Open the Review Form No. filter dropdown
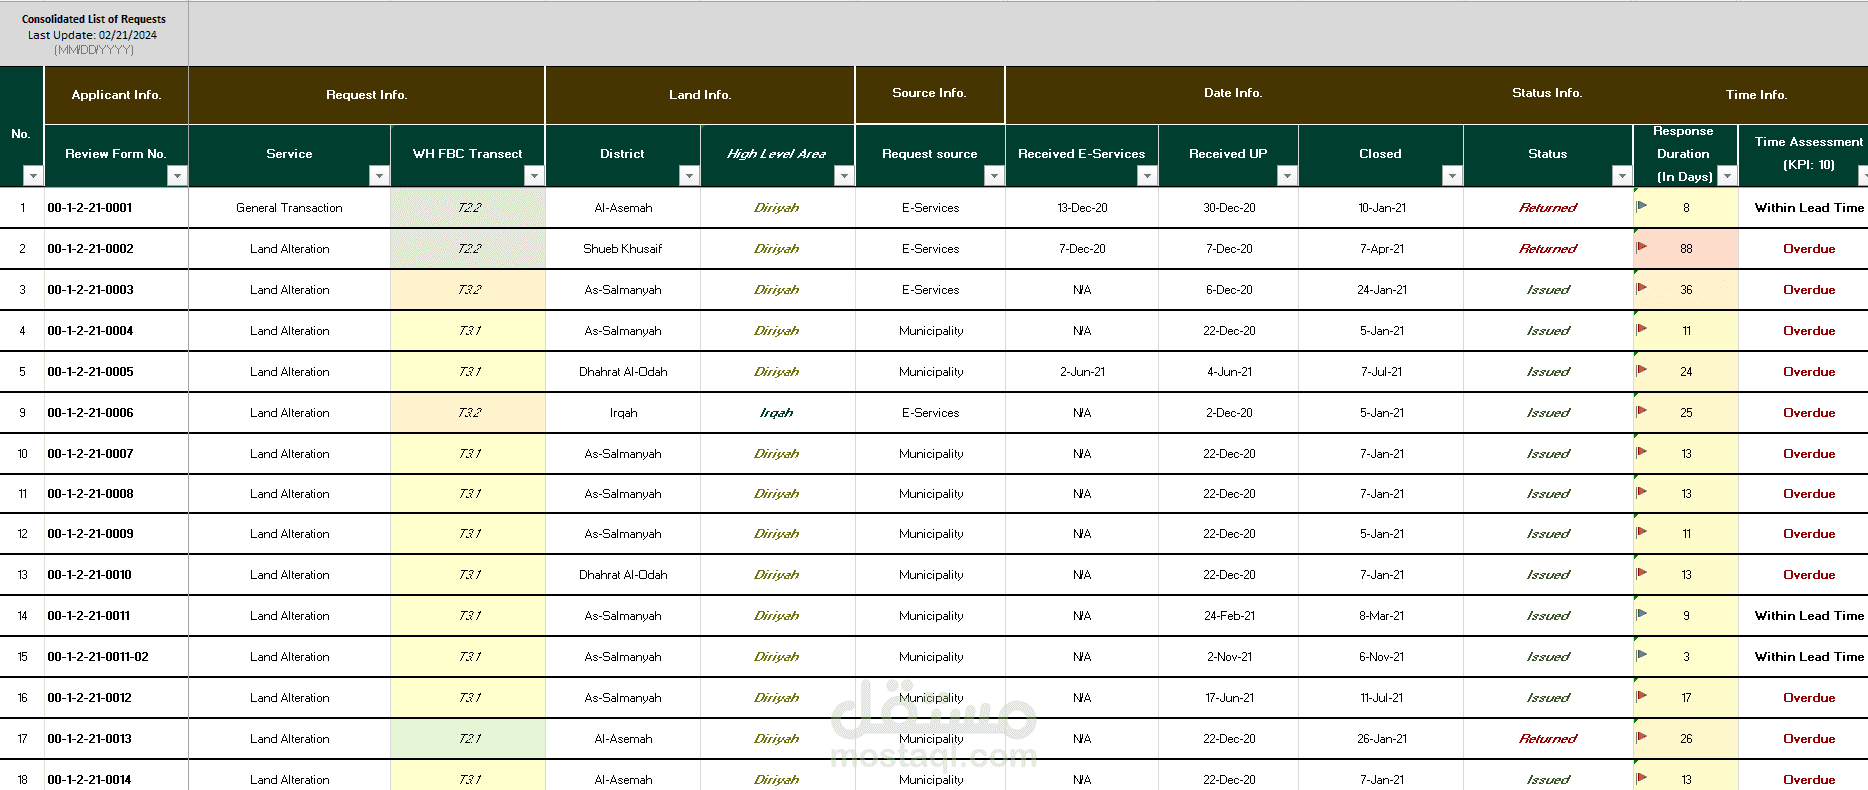This screenshot has height=790, width=1868. [x=177, y=176]
